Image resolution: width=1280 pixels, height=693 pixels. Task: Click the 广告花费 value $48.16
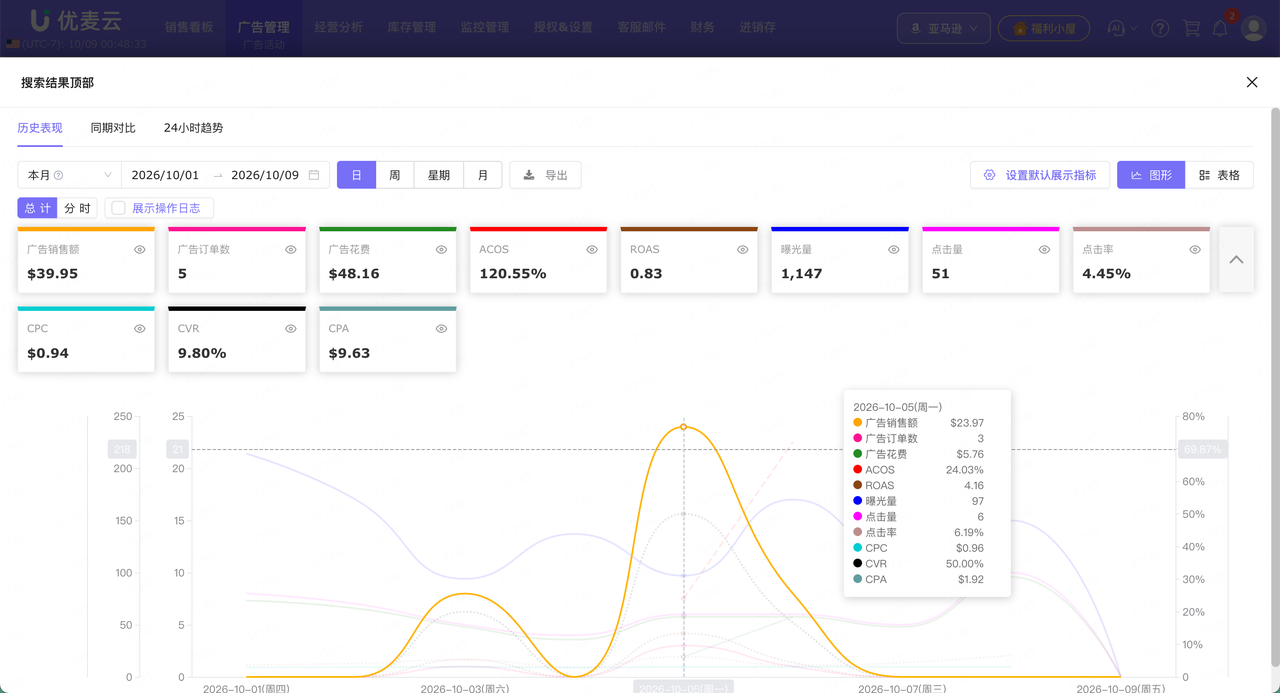click(354, 274)
